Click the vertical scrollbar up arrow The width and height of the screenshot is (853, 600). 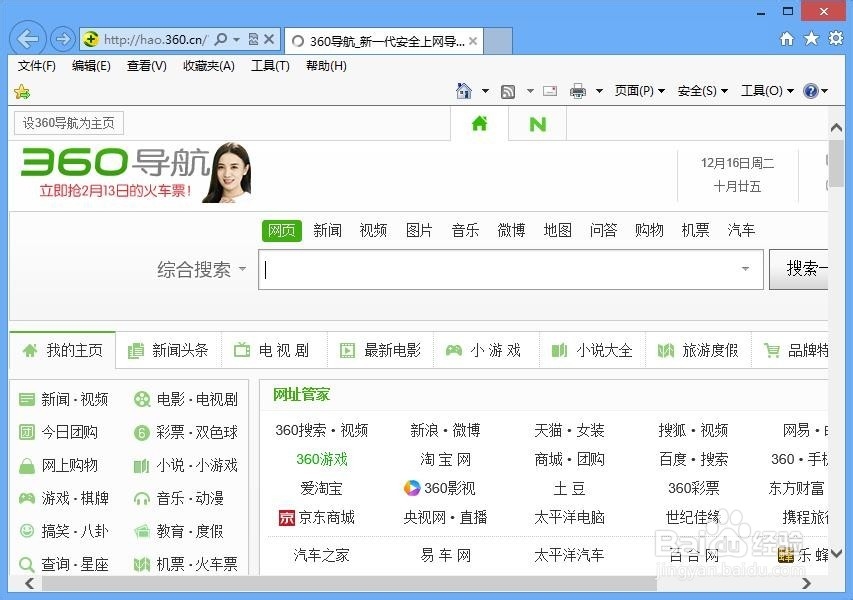pyautogui.click(x=836, y=128)
